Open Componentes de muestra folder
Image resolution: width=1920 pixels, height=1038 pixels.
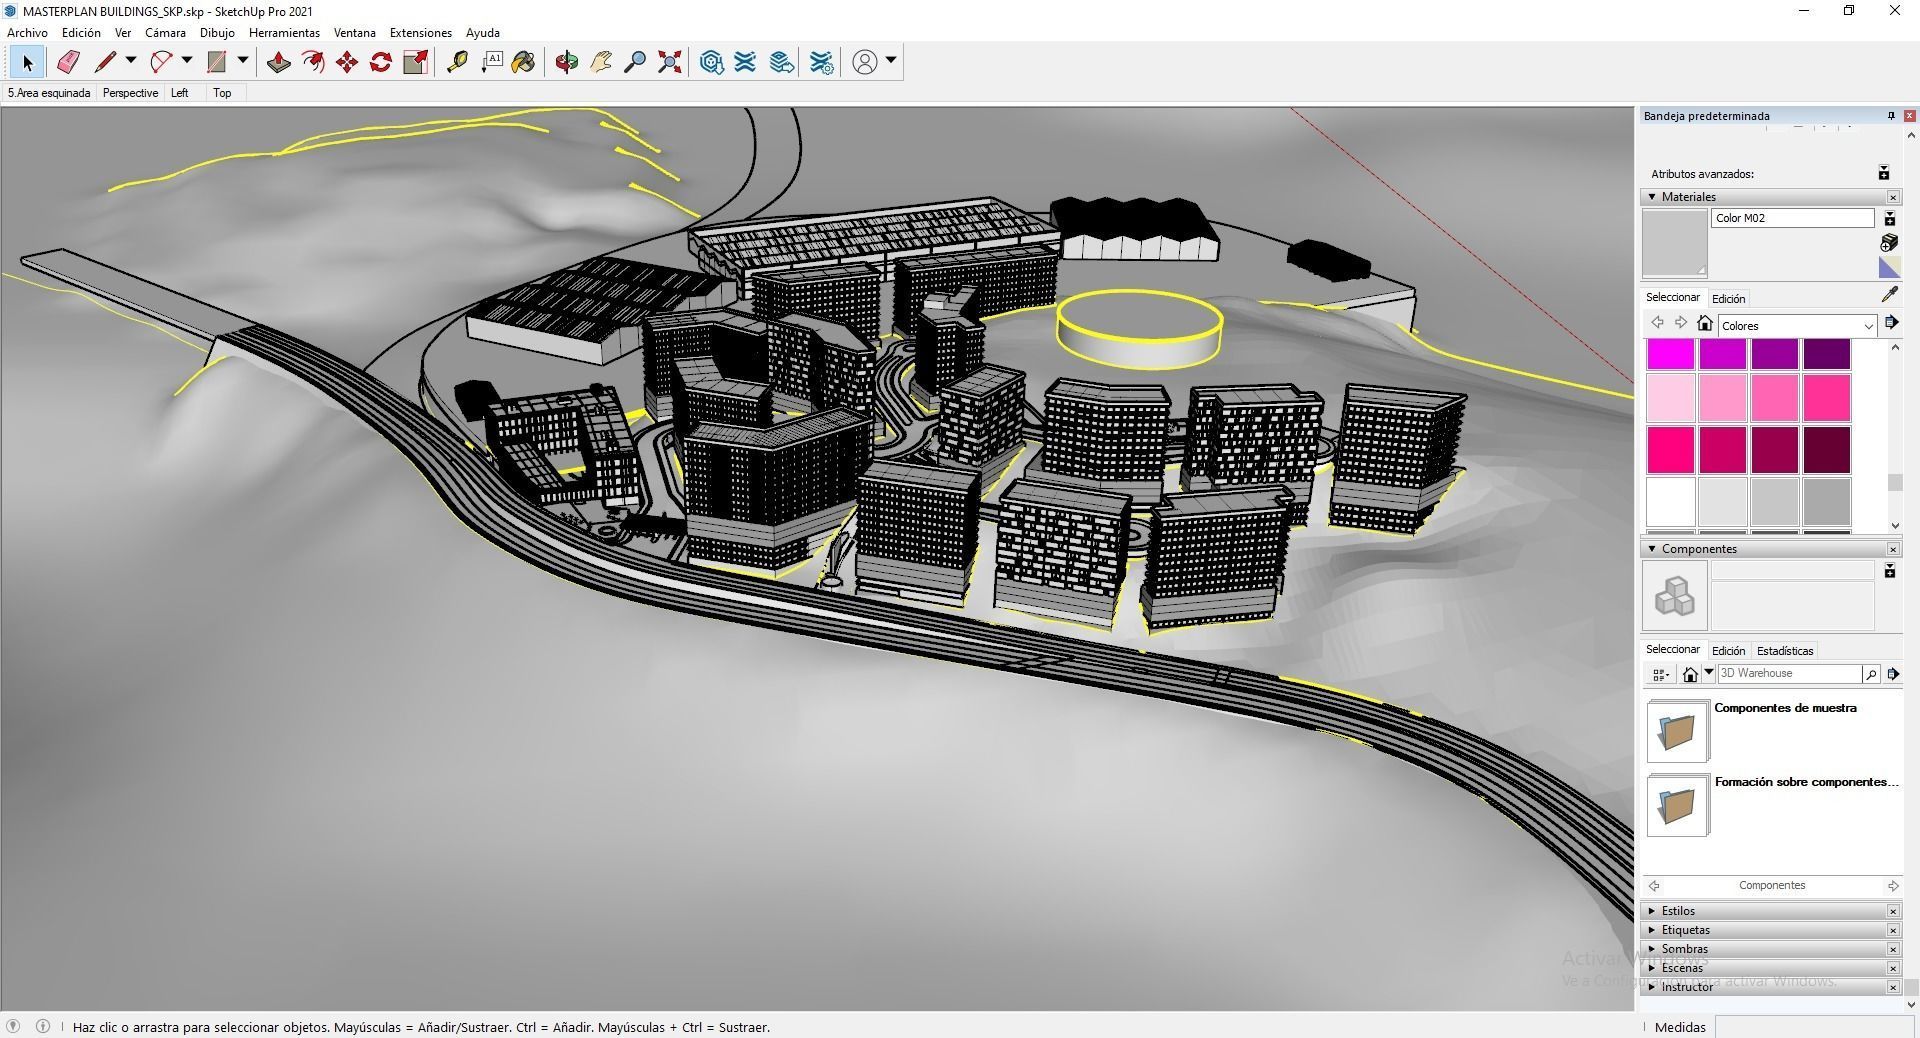click(1678, 731)
